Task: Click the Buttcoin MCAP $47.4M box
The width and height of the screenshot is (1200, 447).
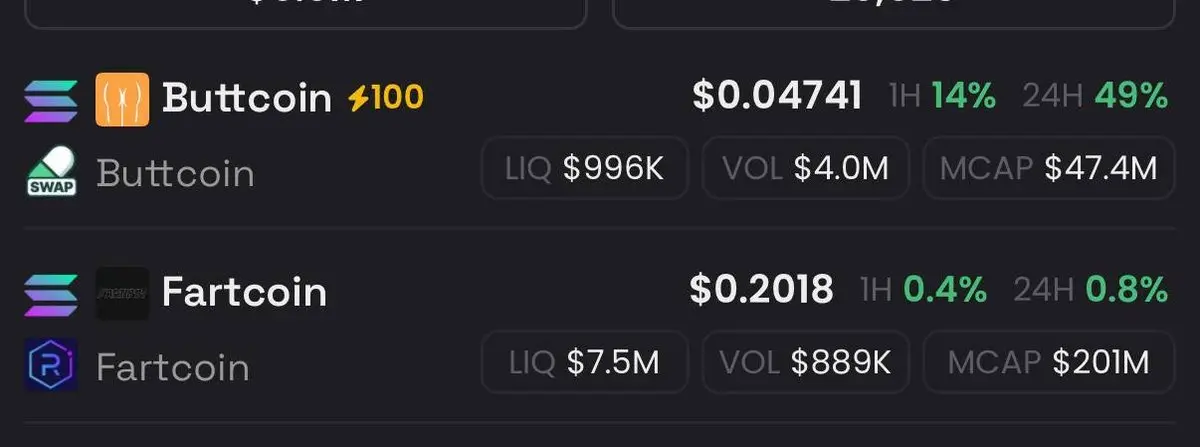Action: (x=1048, y=168)
